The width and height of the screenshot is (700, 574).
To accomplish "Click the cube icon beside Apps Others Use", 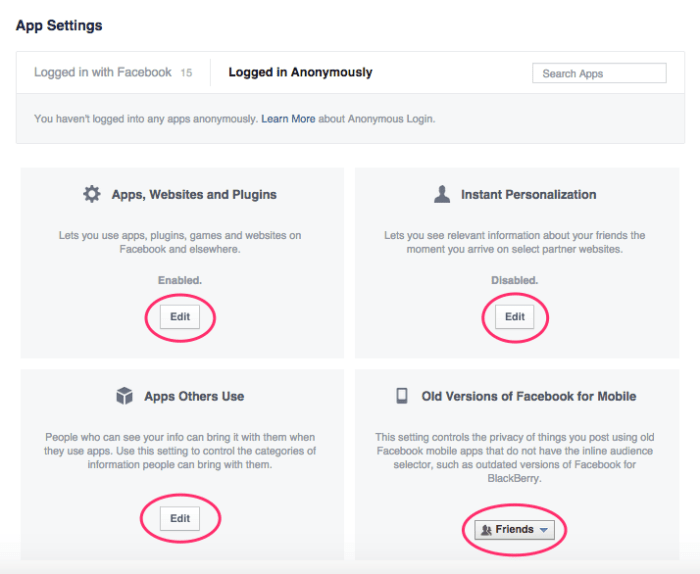I will [125, 396].
